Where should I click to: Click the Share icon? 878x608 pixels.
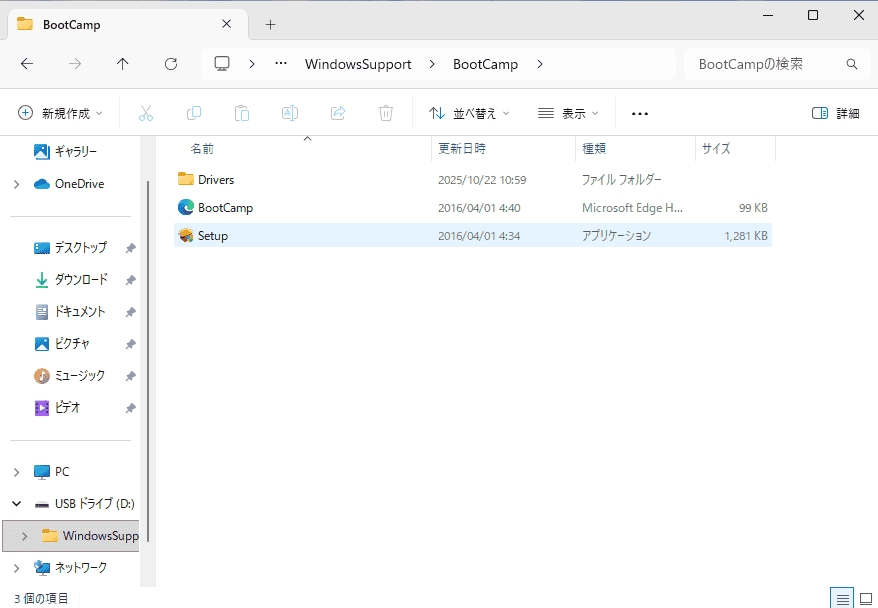(x=338, y=113)
